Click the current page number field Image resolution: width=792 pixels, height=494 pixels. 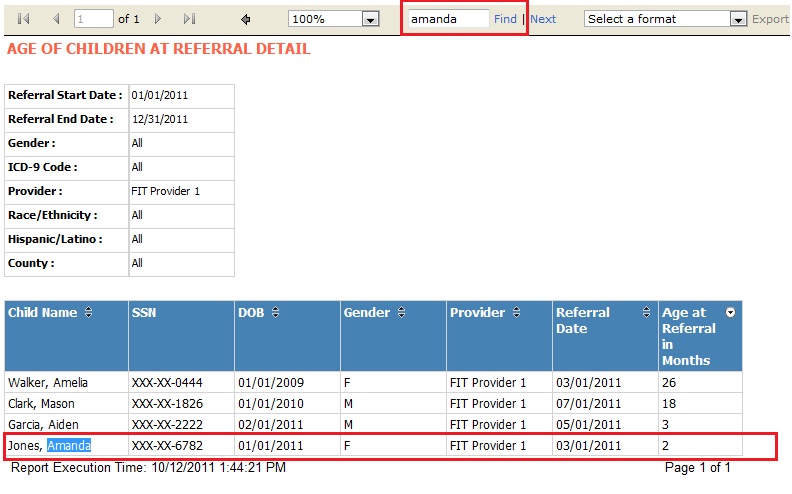click(x=93, y=19)
